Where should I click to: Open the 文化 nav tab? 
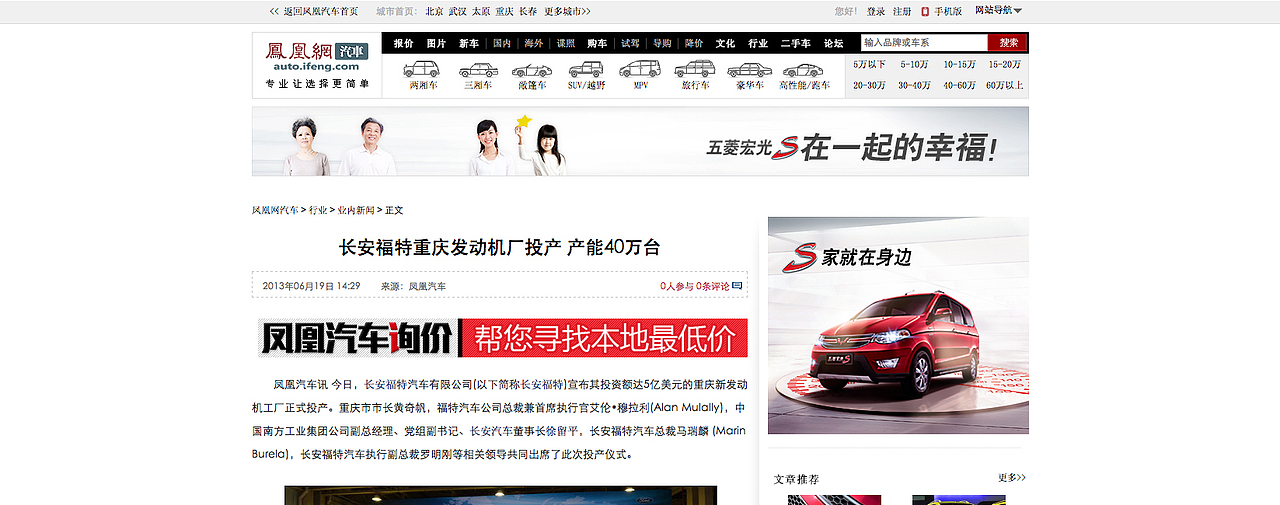tap(725, 43)
